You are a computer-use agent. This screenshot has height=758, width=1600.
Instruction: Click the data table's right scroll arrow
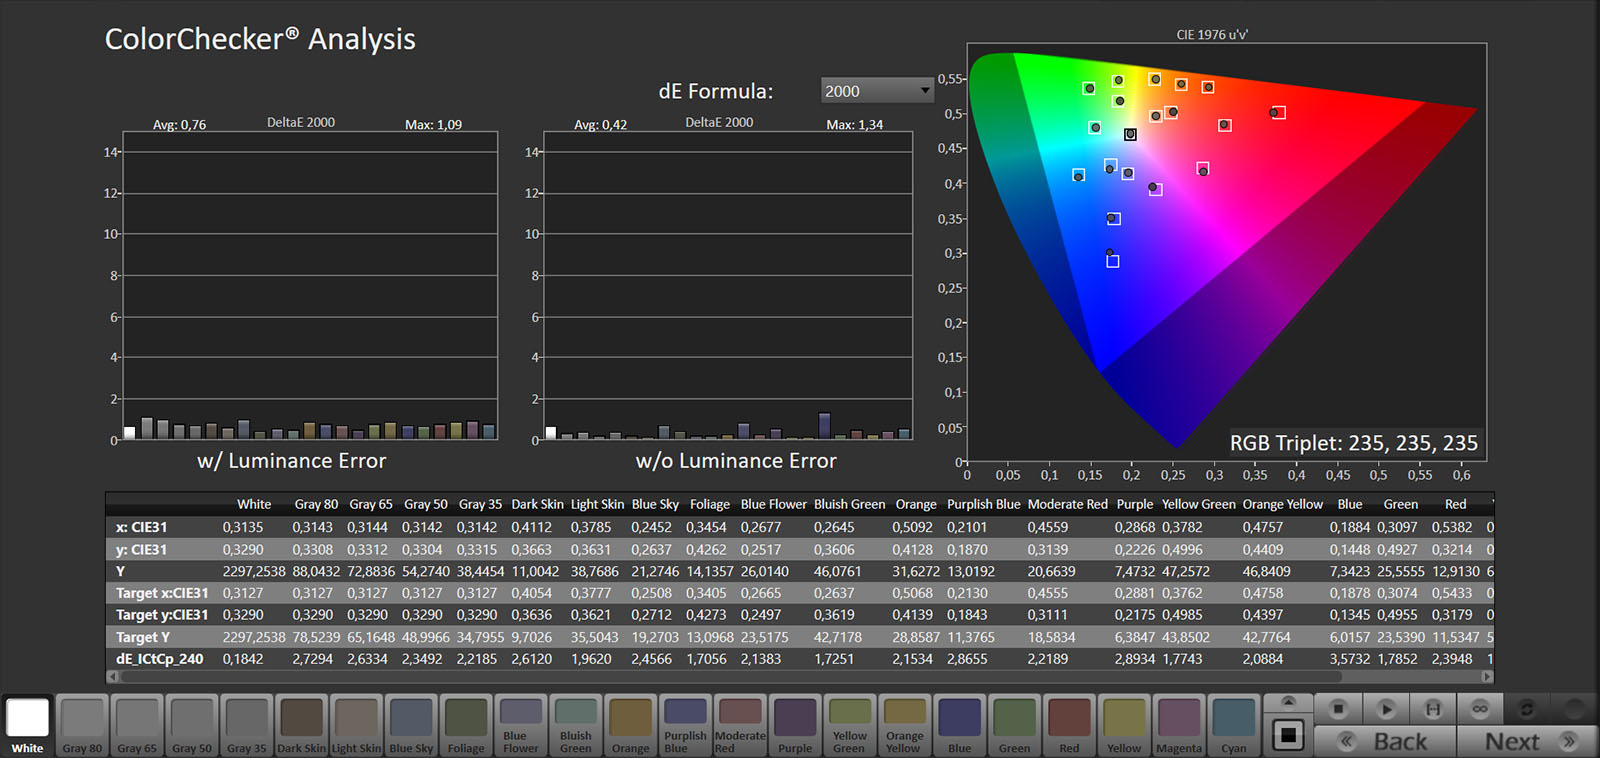(1487, 677)
